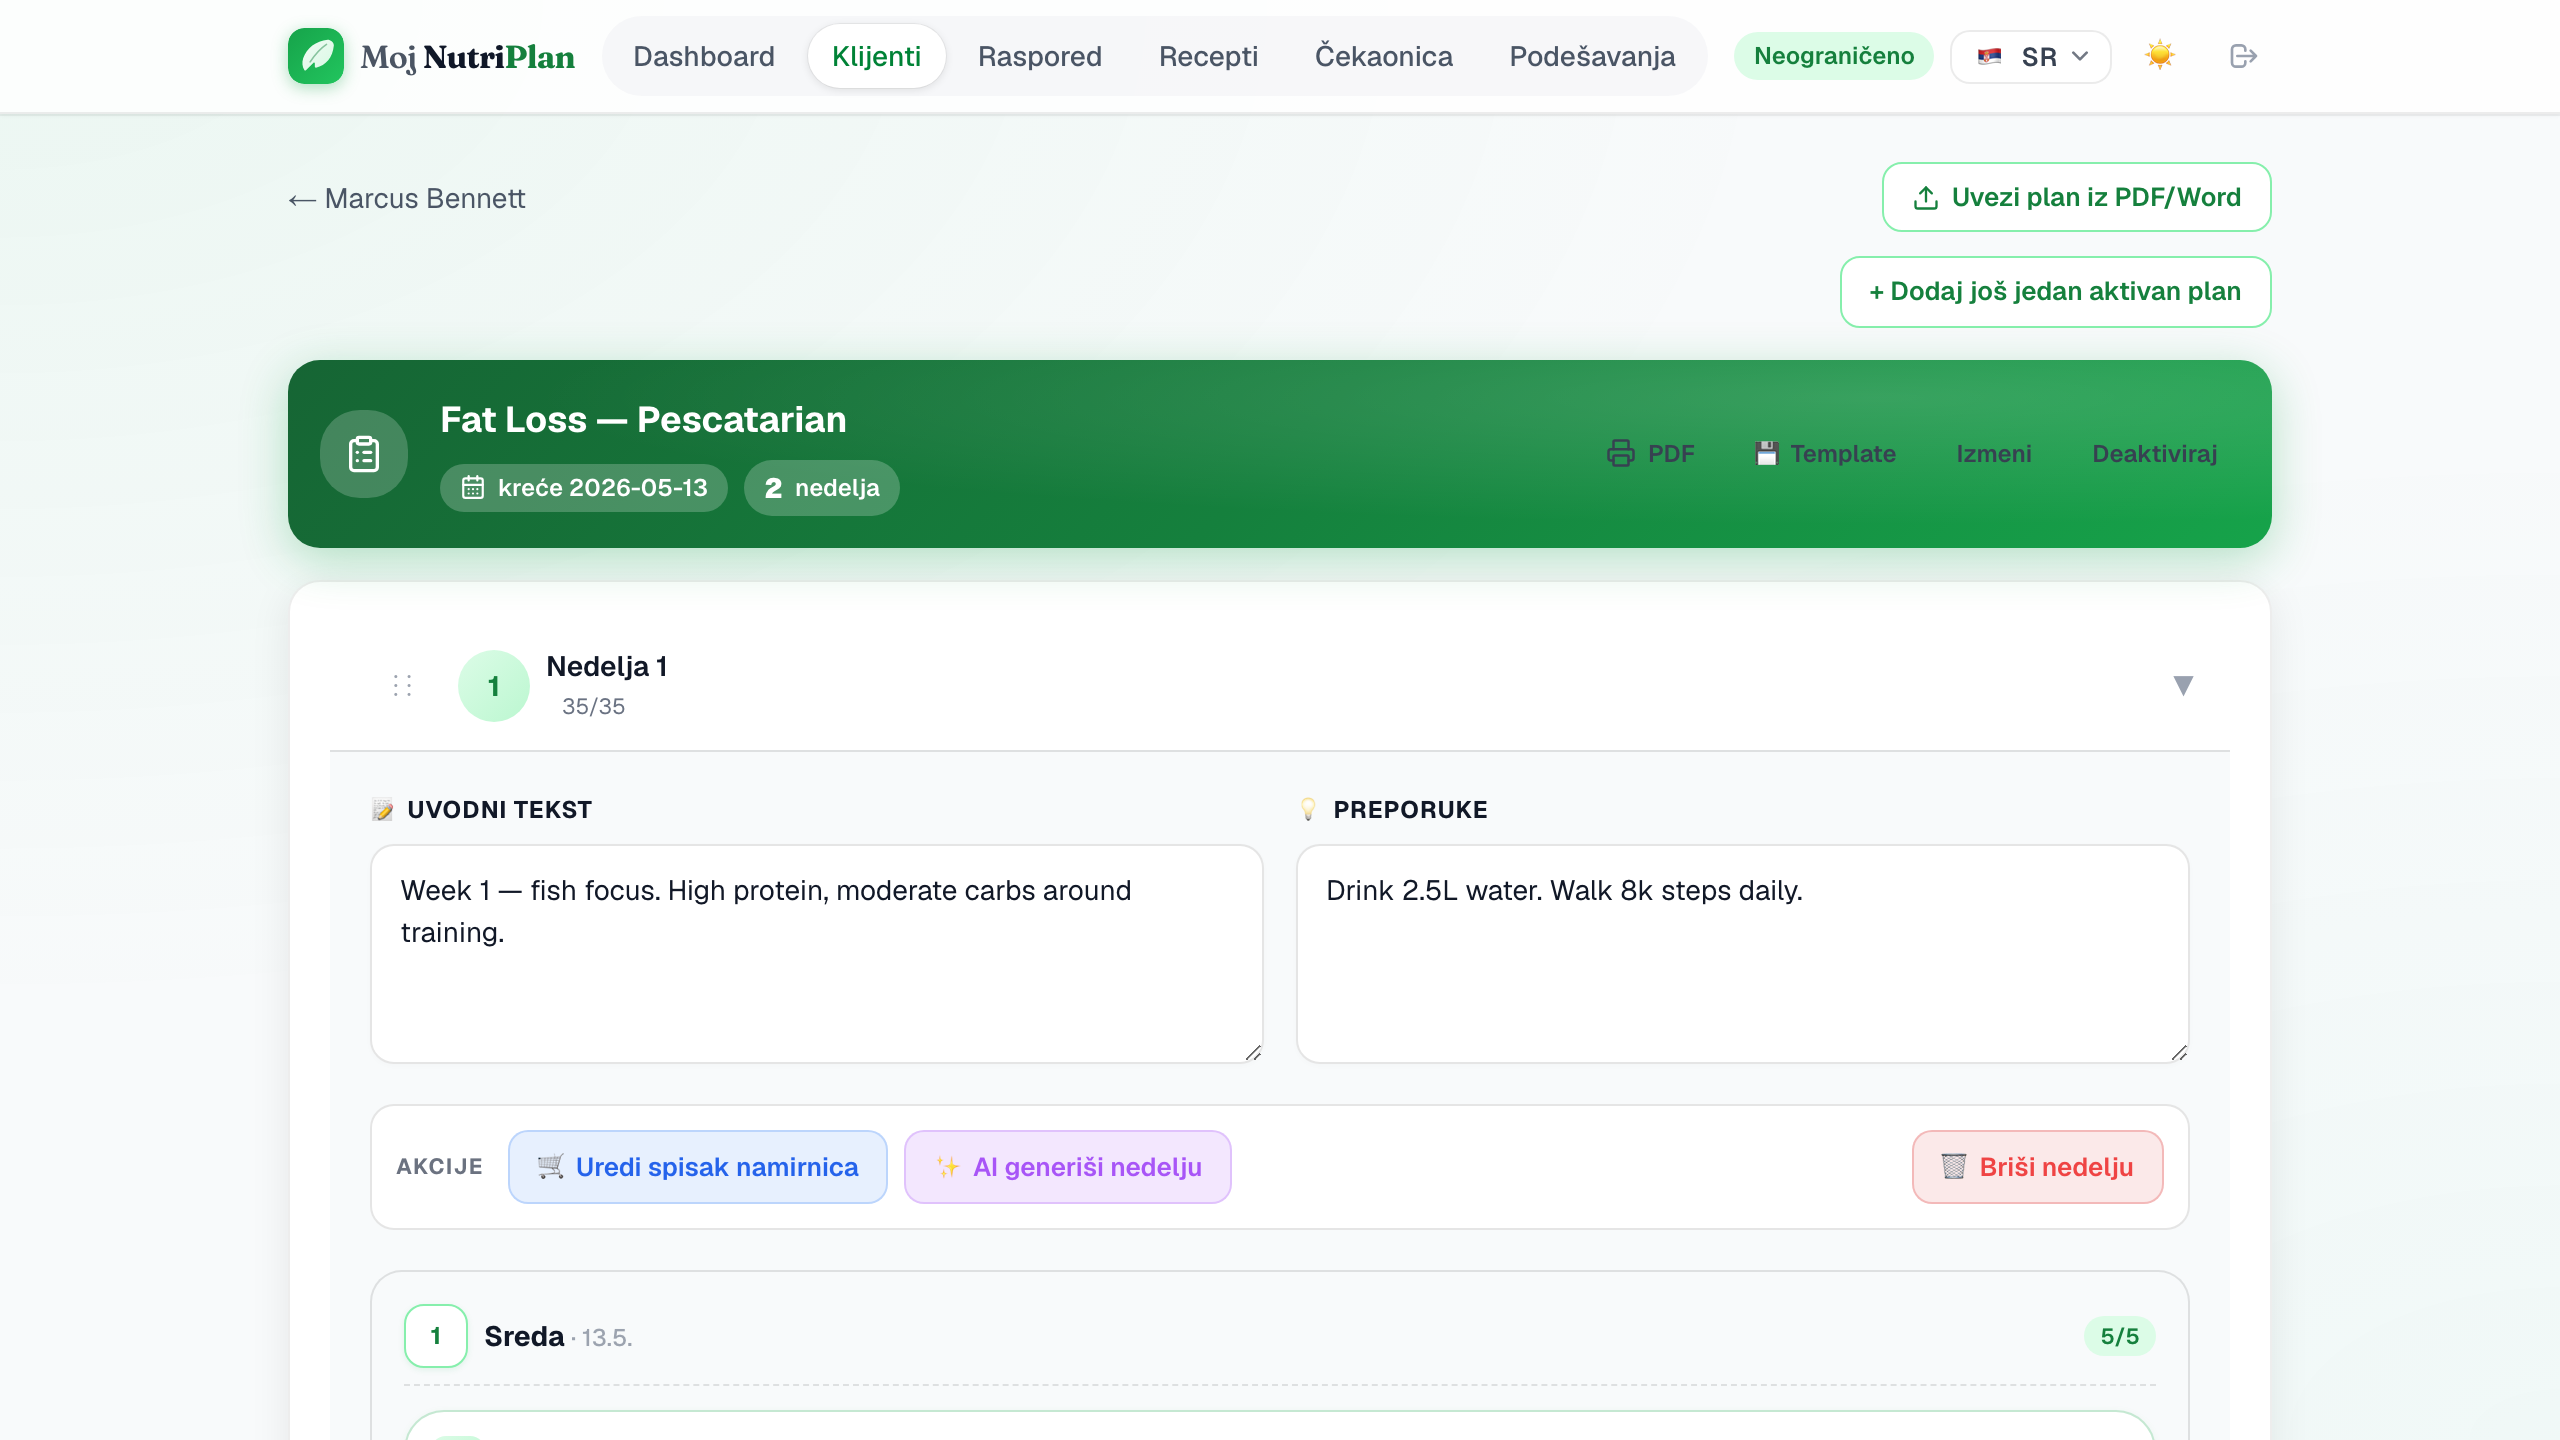This screenshot has height=1440, width=2560.
Task: Click AI generiši nedelju button
Action: (x=1068, y=1167)
